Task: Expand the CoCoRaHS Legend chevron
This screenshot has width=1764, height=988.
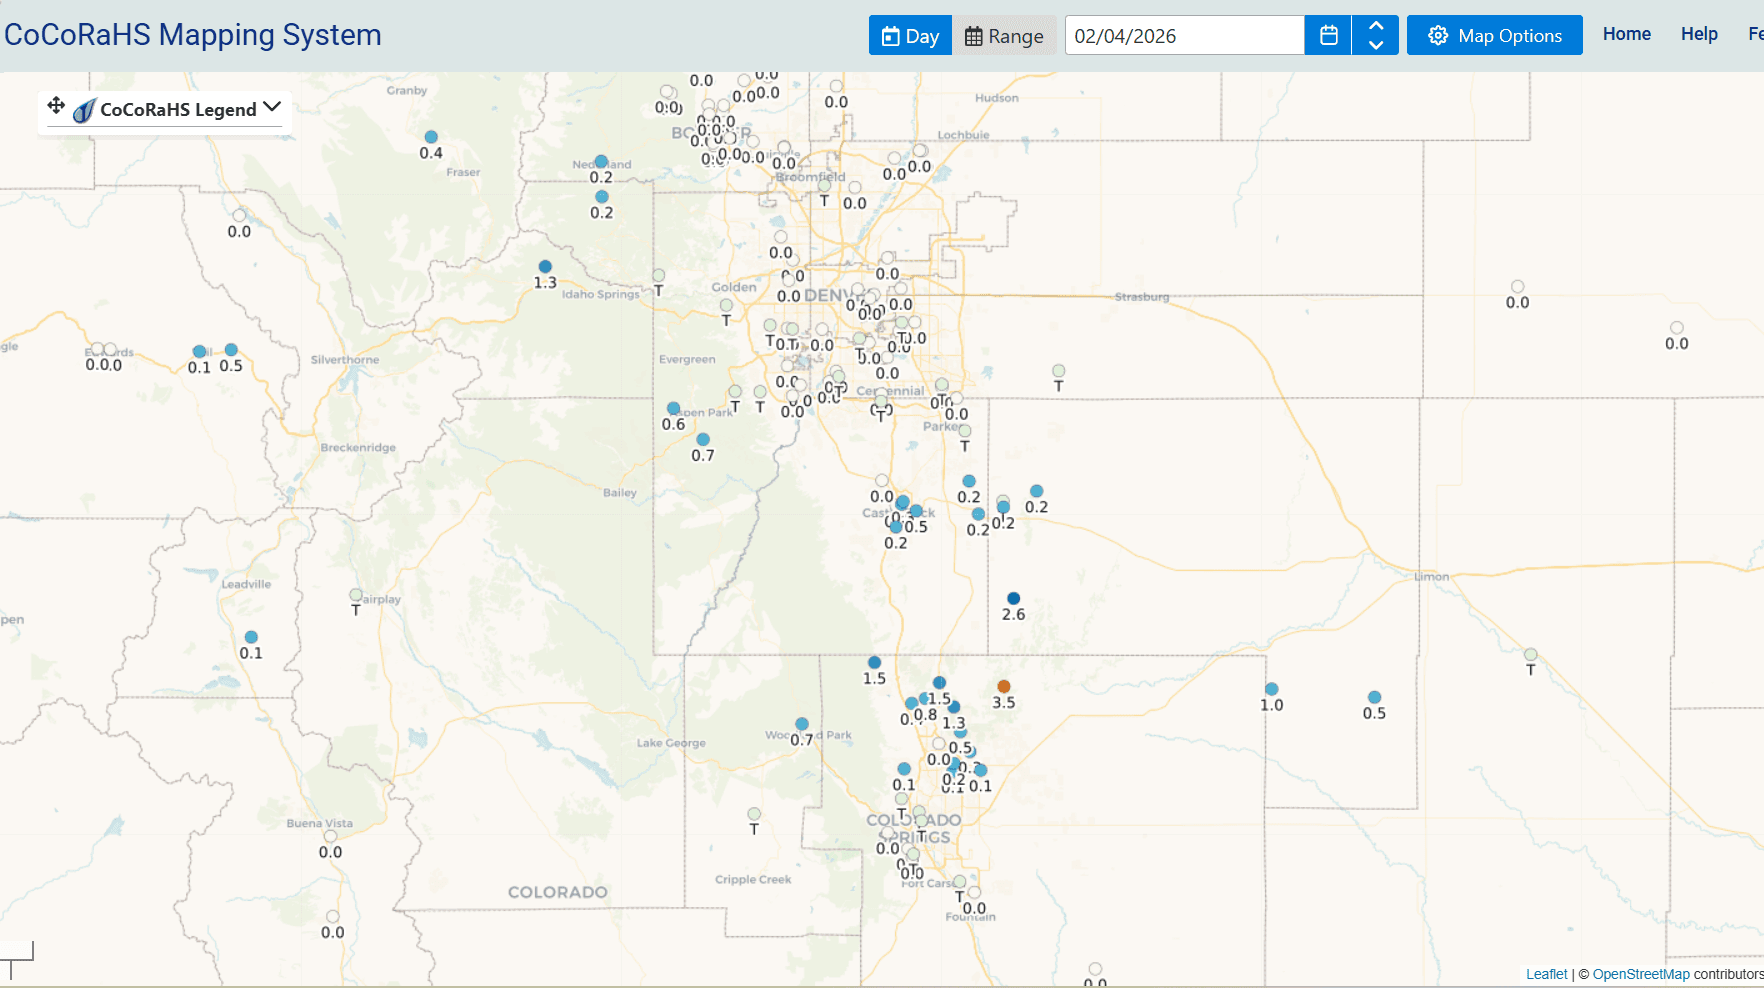Action: 272,107
